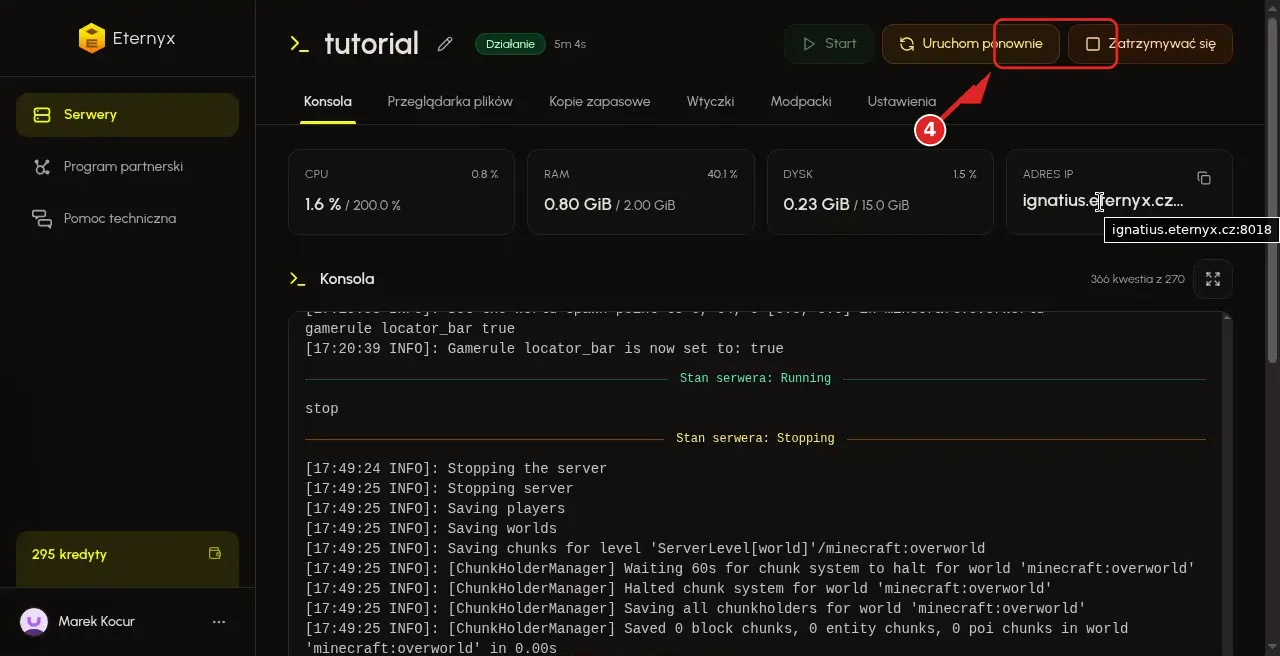This screenshot has height=656, width=1280.
Task: Click the DYSK 0.23 GiB card
Action: (880, 192)
